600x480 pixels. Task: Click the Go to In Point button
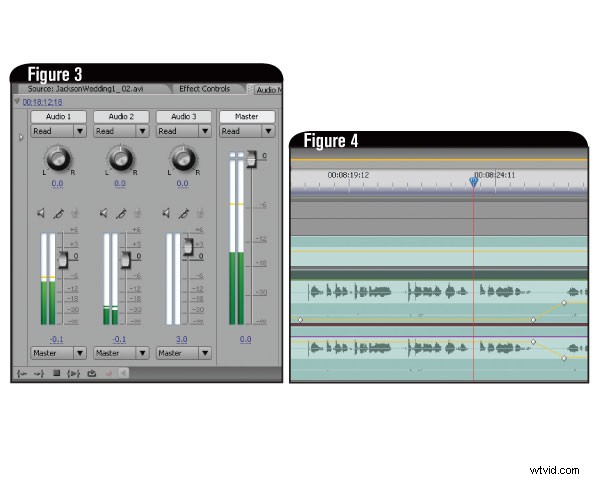22,373
